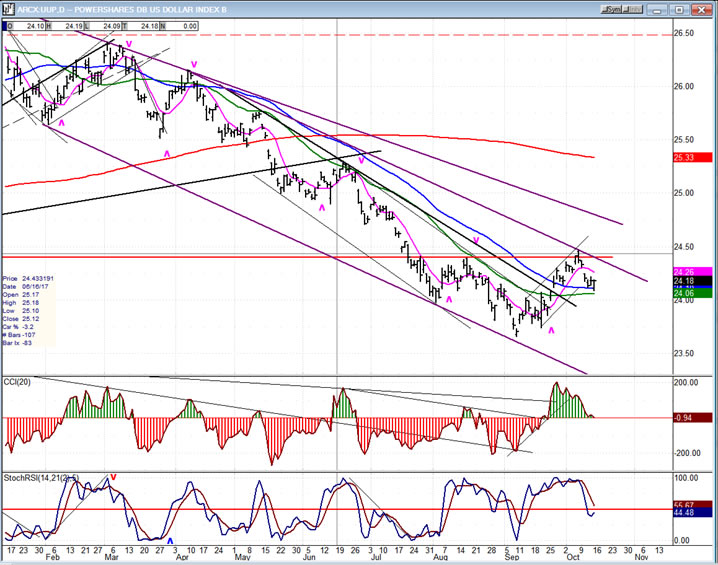Close the UUP chart window
This screenshot has height=565, width=718.
point(701,10)
